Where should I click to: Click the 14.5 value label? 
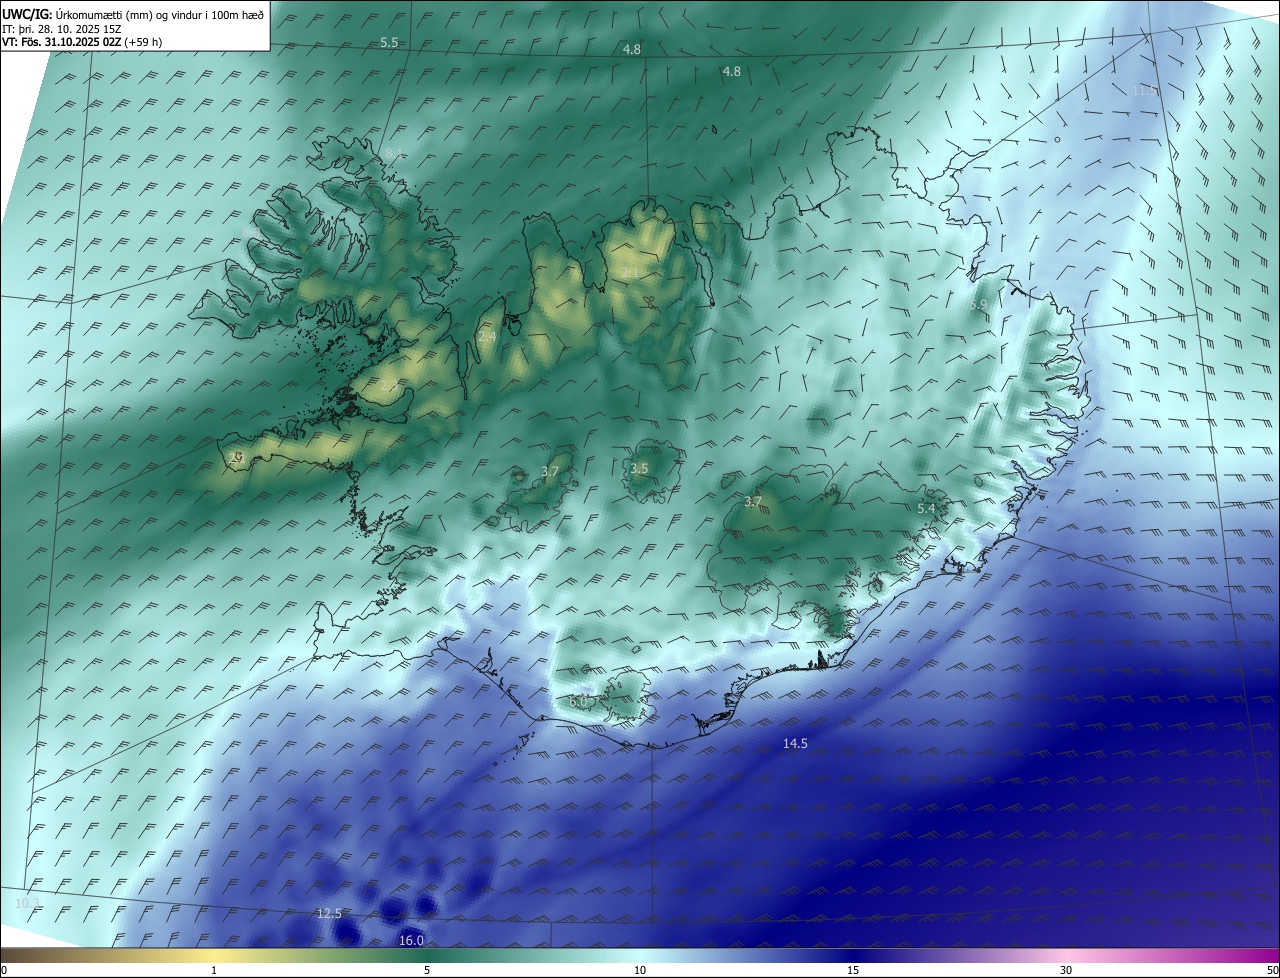tap(795, 743)
